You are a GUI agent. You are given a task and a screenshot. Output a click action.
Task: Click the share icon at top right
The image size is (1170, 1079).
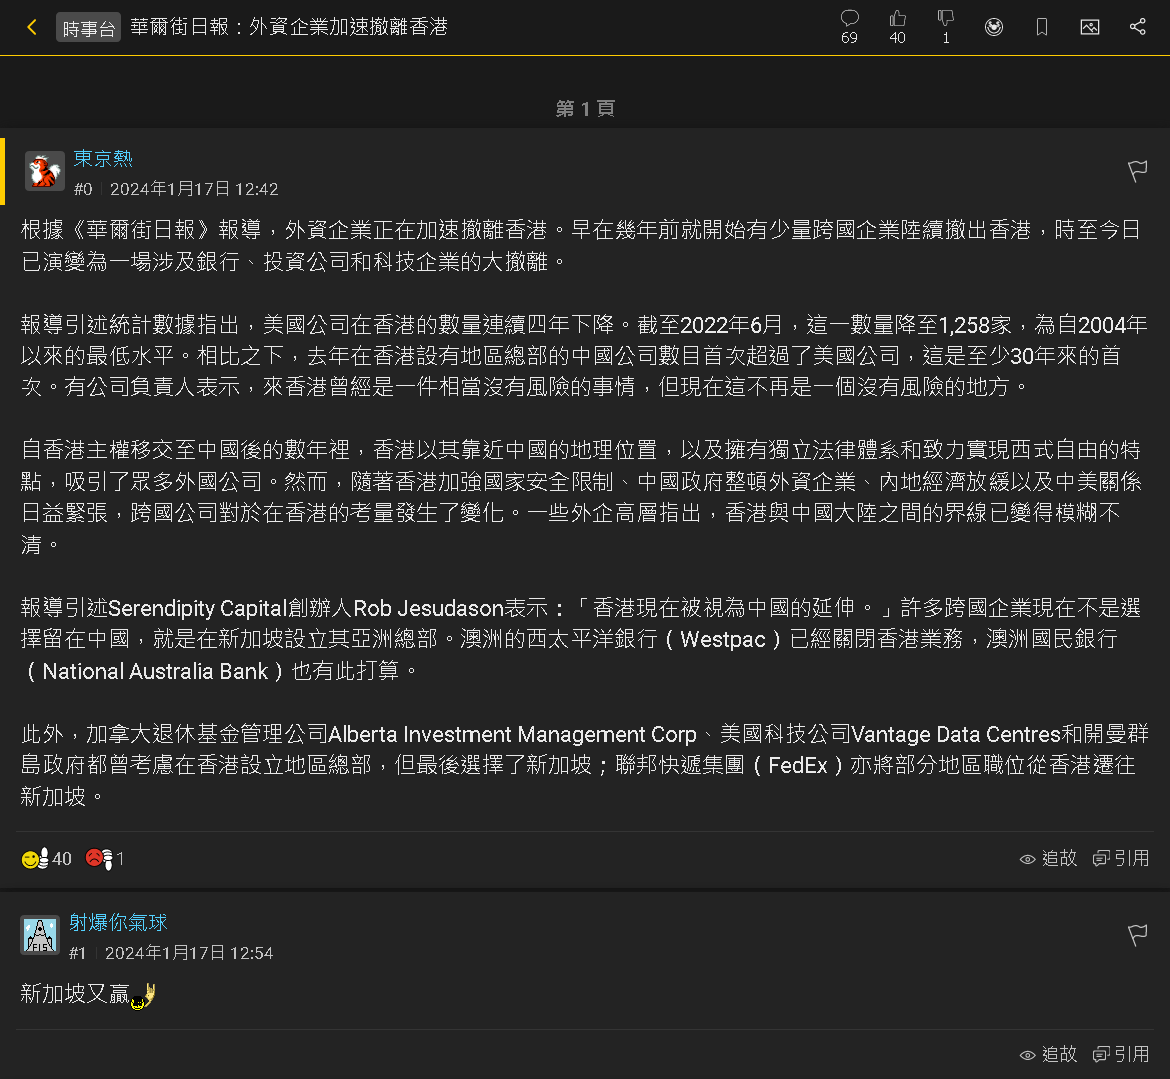pyautogui.click(x=1137, y=27)
